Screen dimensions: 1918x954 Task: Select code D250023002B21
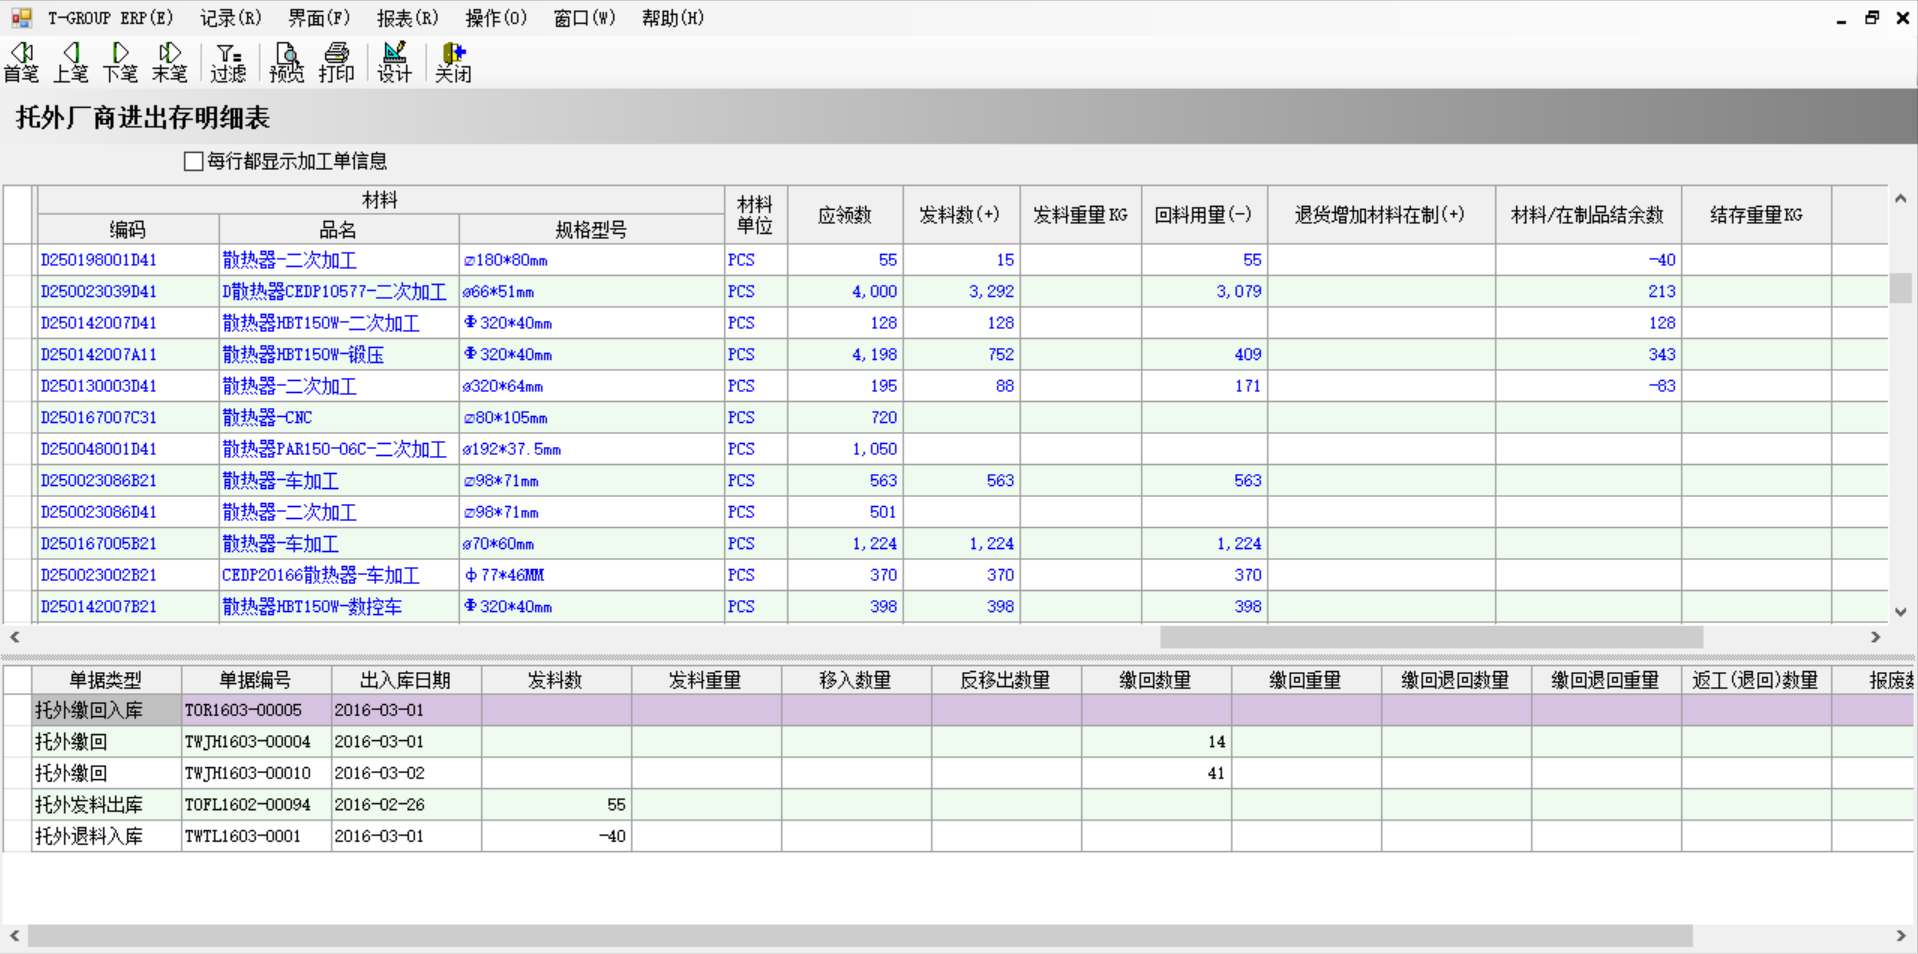(x=99, y=575)
